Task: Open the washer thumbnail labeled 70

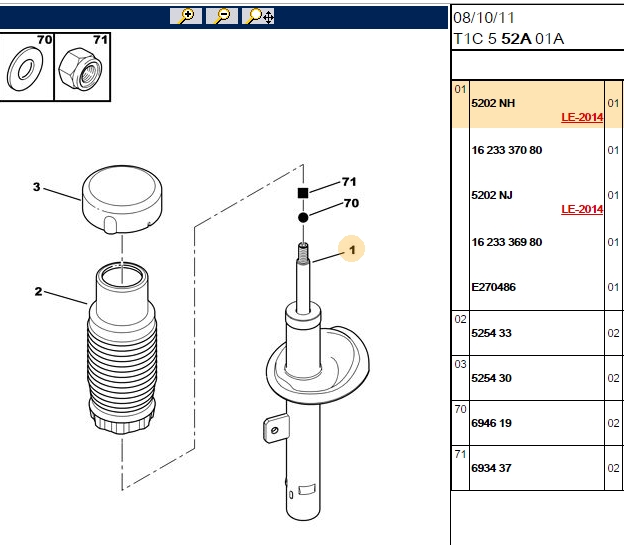Action: tap(26, 67)
